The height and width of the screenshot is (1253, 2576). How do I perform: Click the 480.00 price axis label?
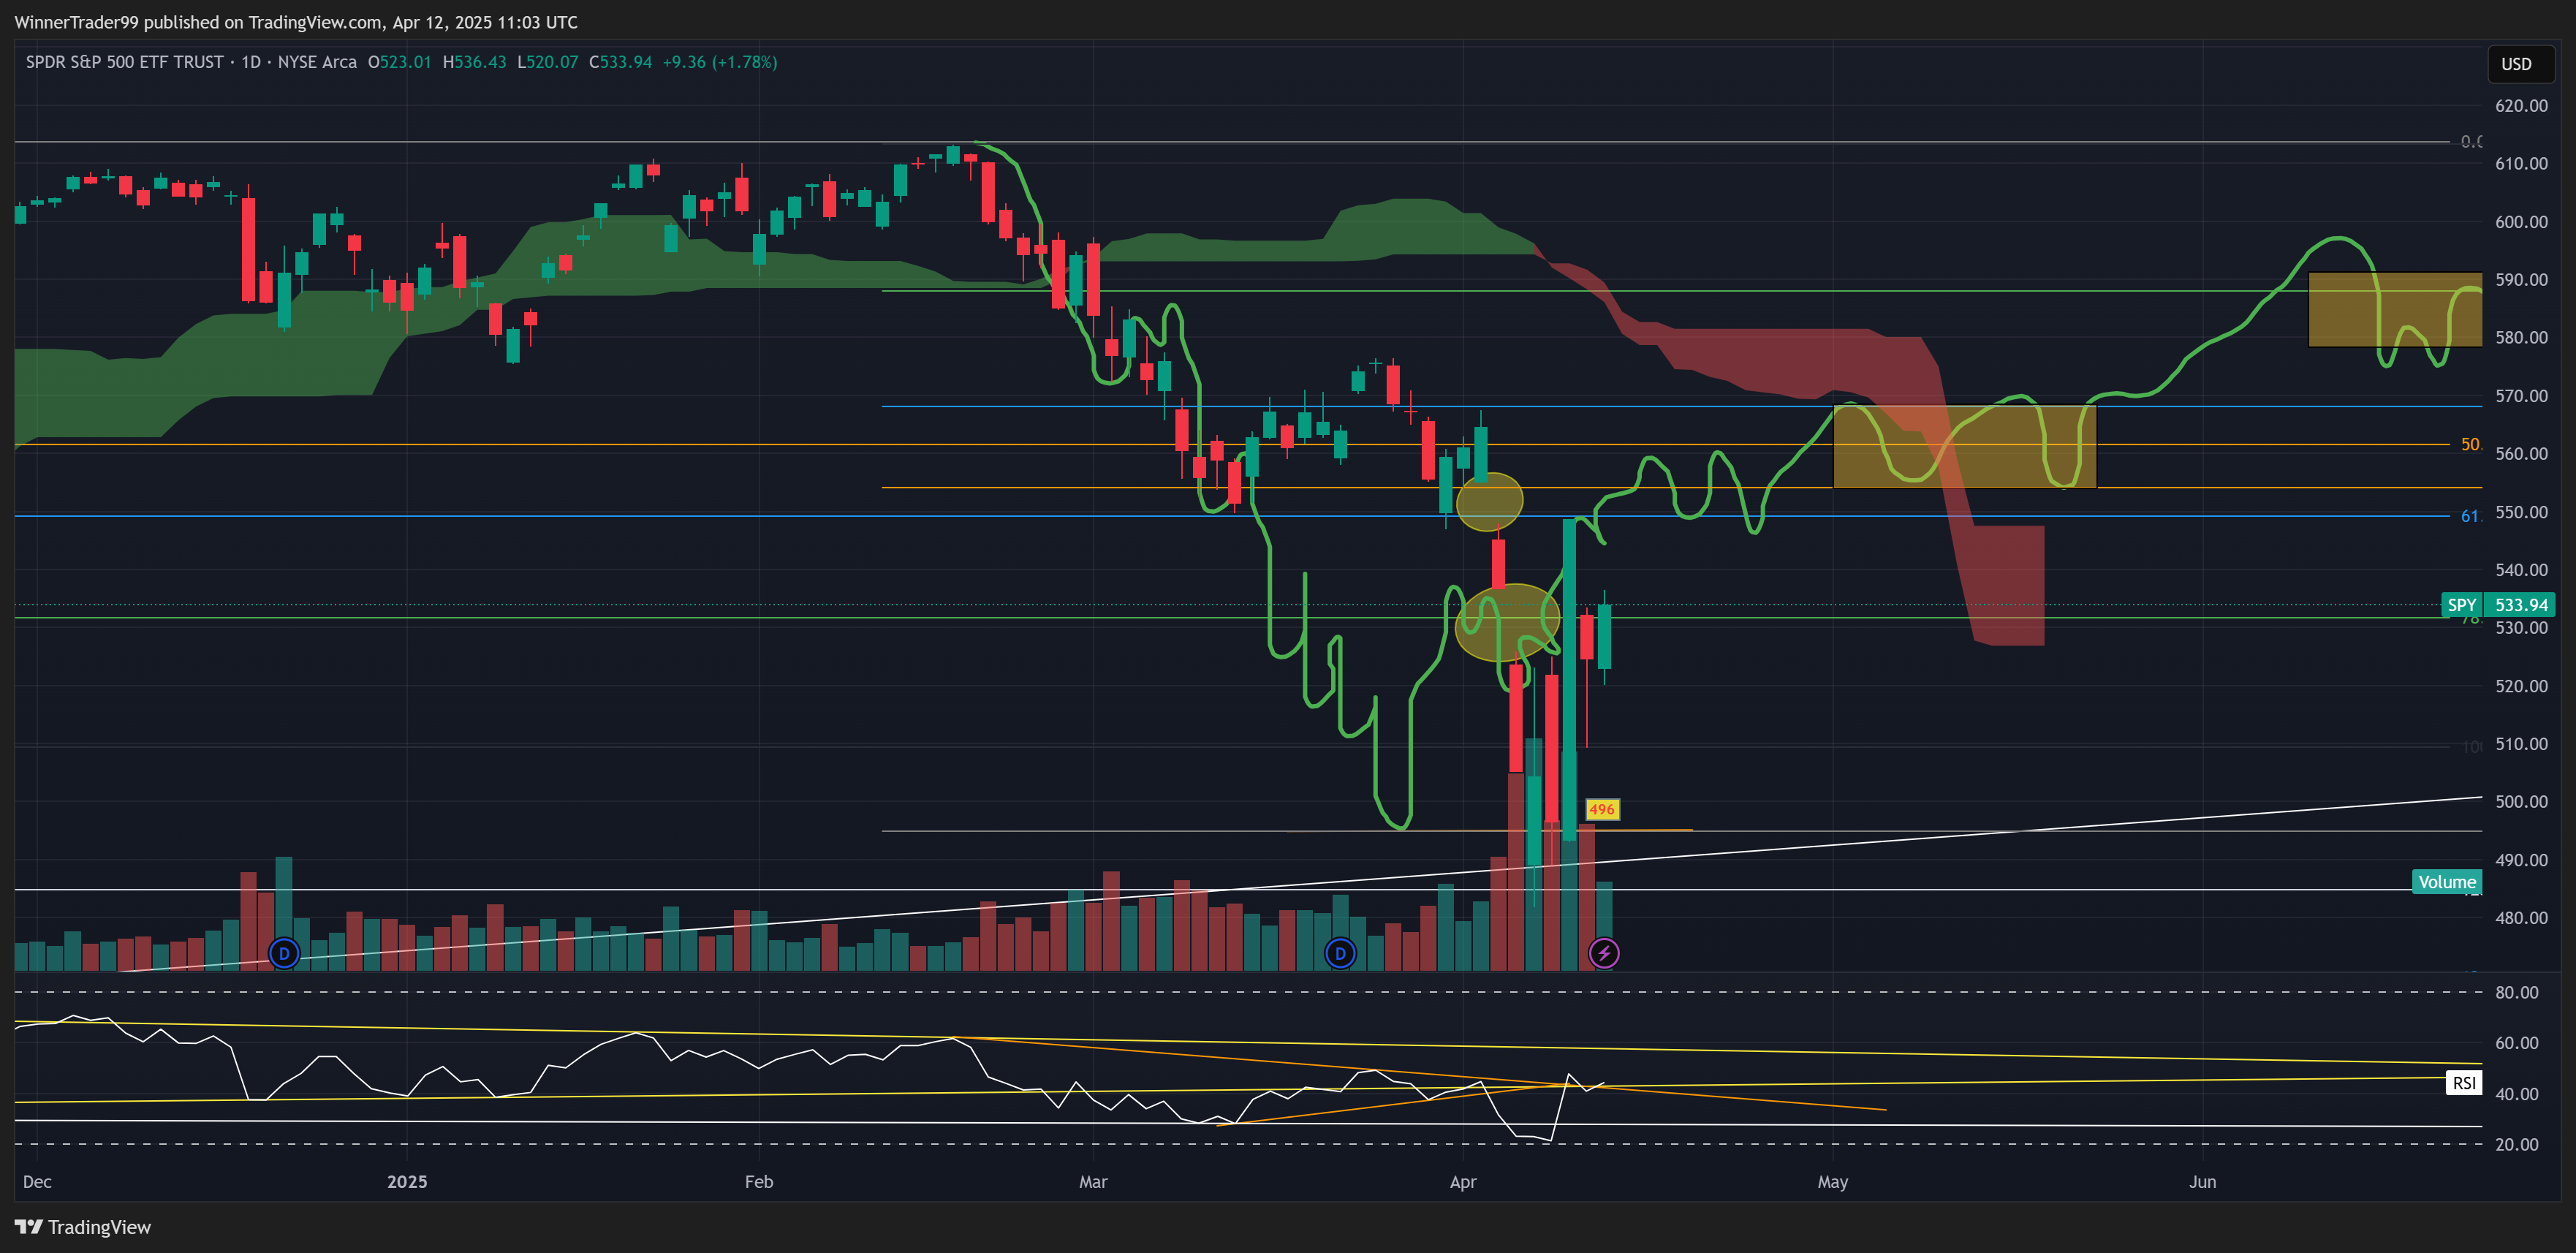2521,918
